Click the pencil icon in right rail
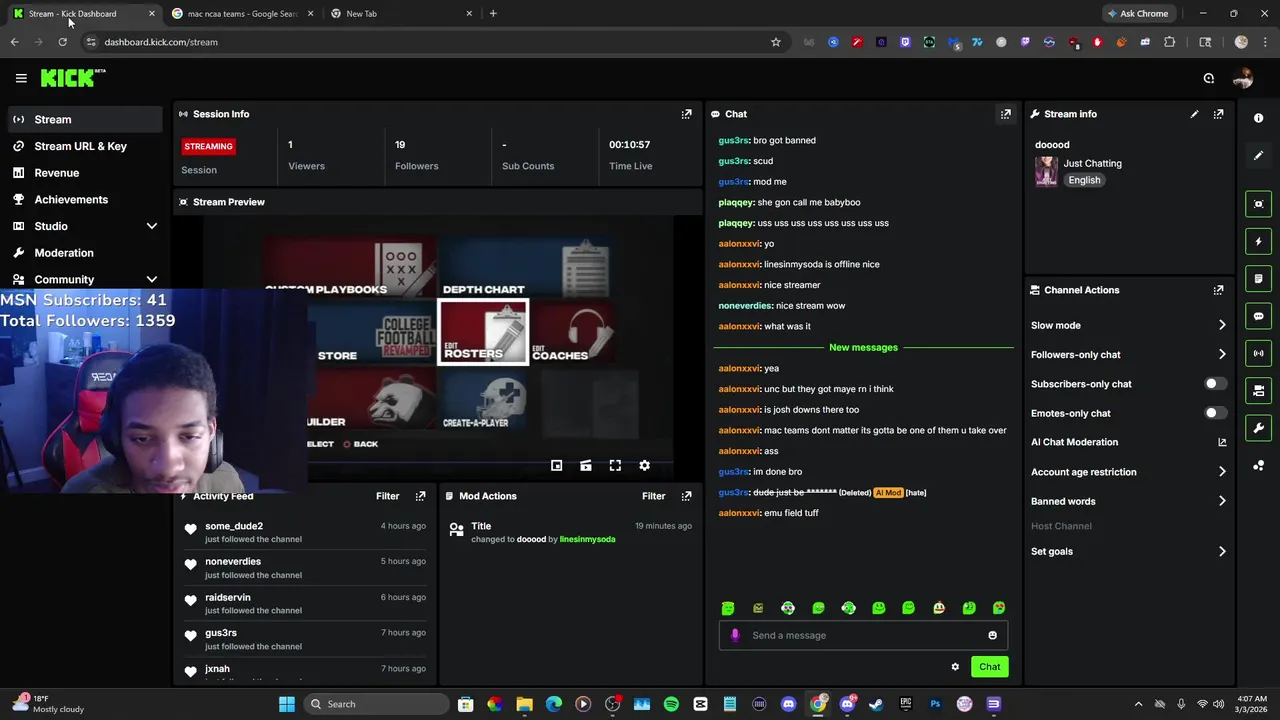 point(1258,155)
